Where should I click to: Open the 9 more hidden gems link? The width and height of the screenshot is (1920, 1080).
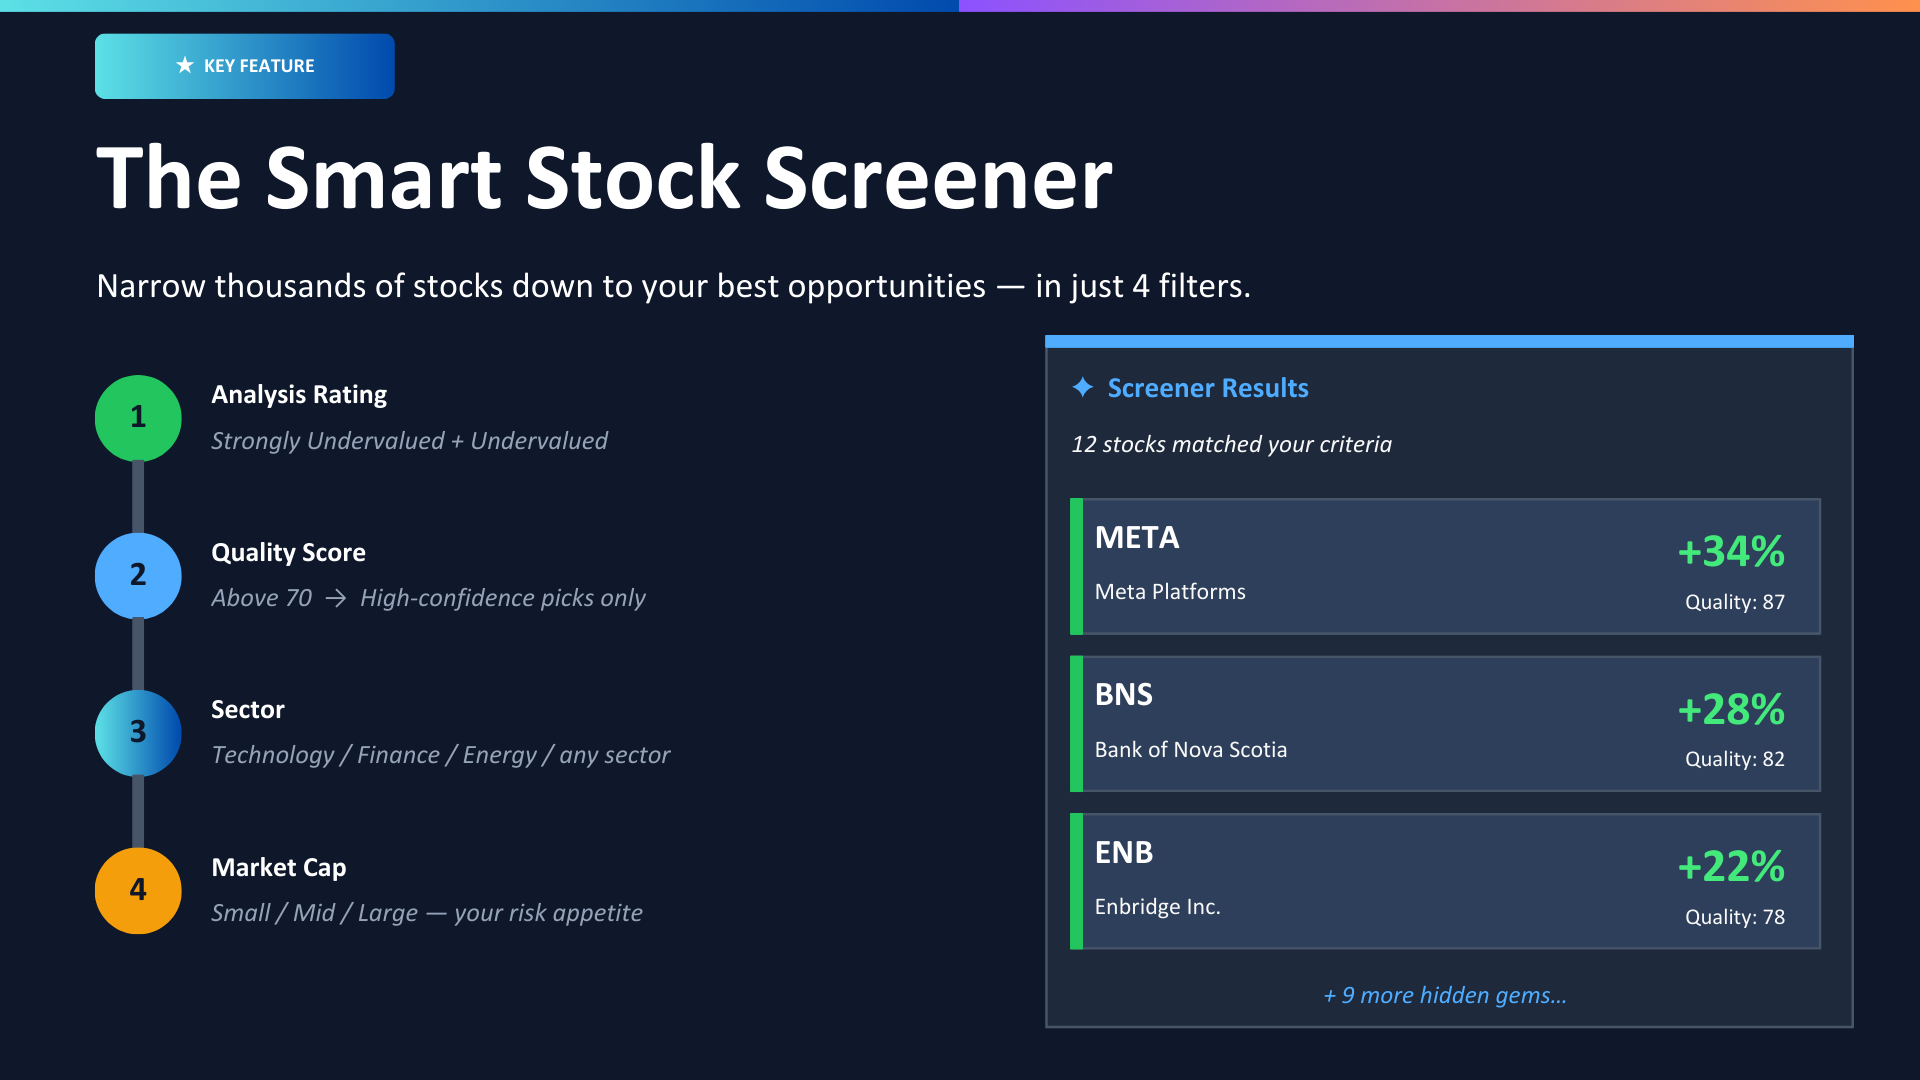1445,995
